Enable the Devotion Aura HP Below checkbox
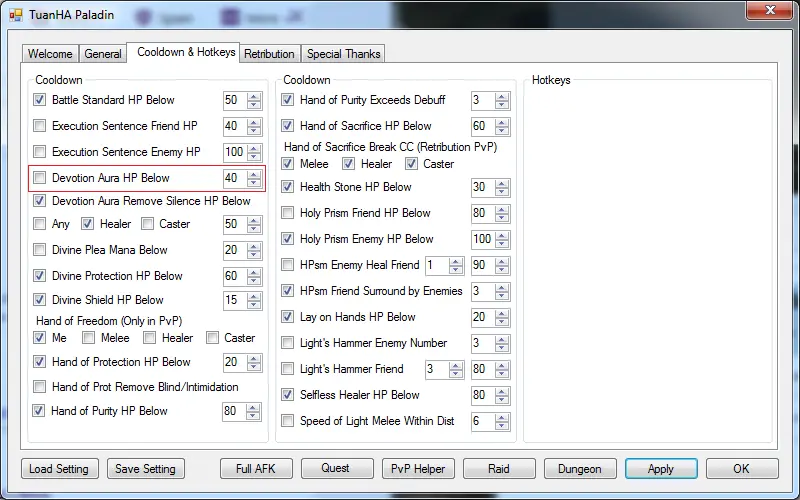The image size is (800, 500). [x=40, y=178]
